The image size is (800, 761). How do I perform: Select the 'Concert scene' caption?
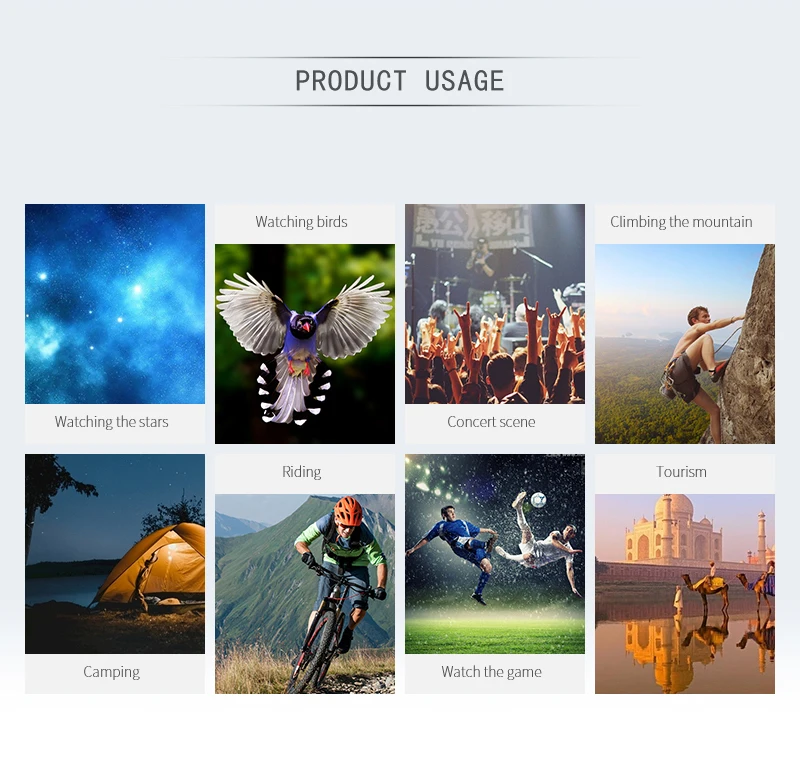point(491,422)
